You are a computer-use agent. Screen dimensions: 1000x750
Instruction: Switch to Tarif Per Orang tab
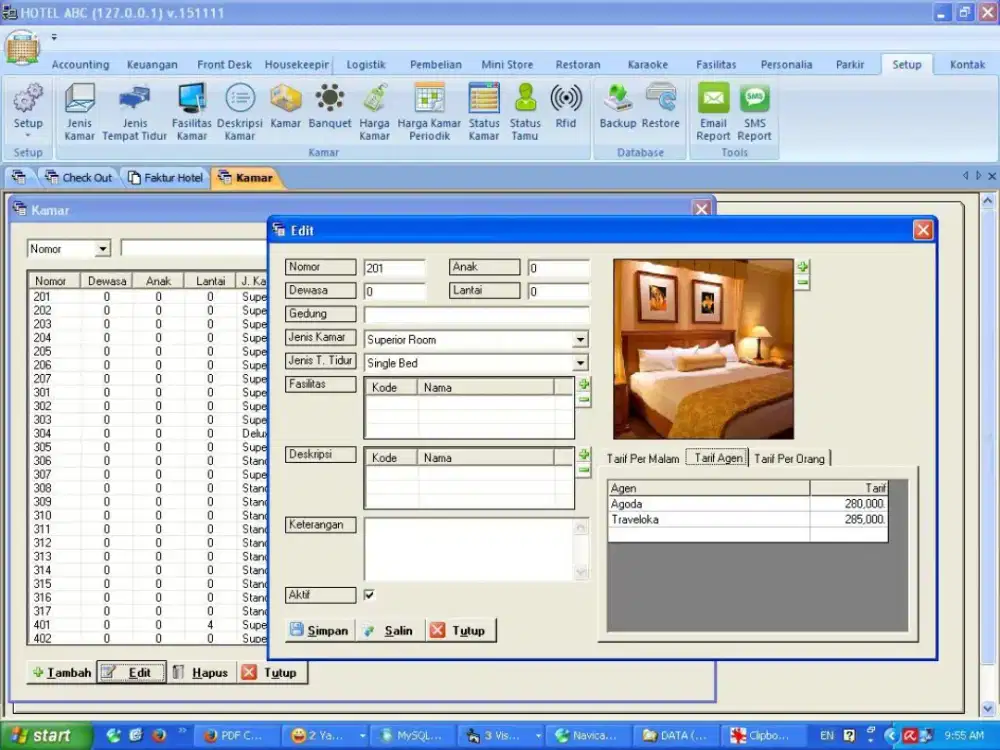tap(789, 459)
